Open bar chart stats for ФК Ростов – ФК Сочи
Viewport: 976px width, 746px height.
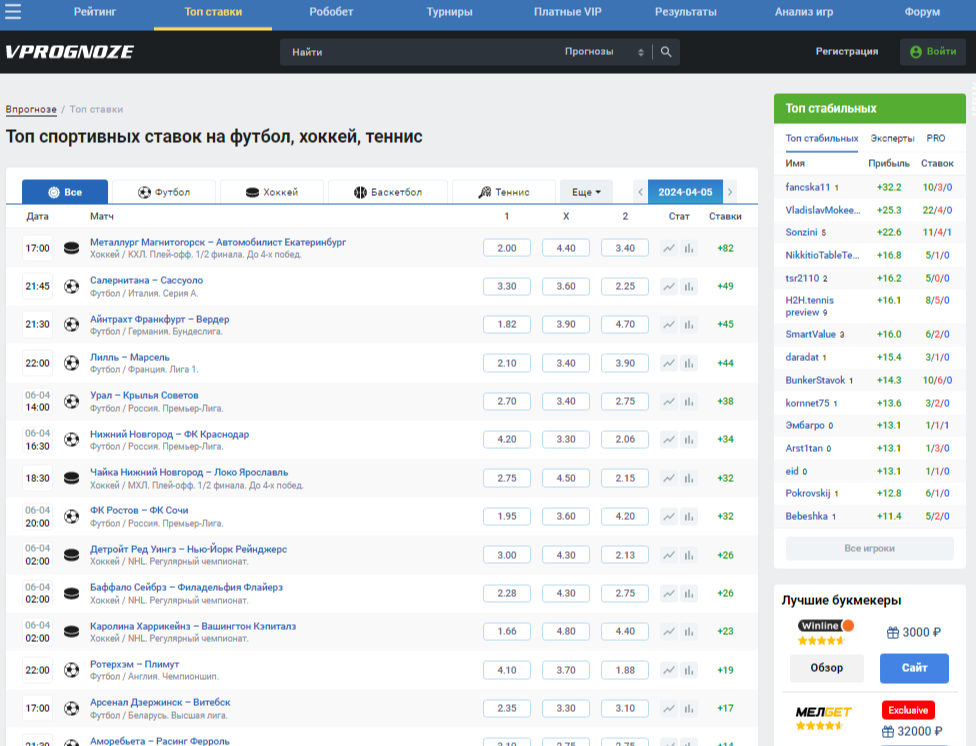point(689,517)
